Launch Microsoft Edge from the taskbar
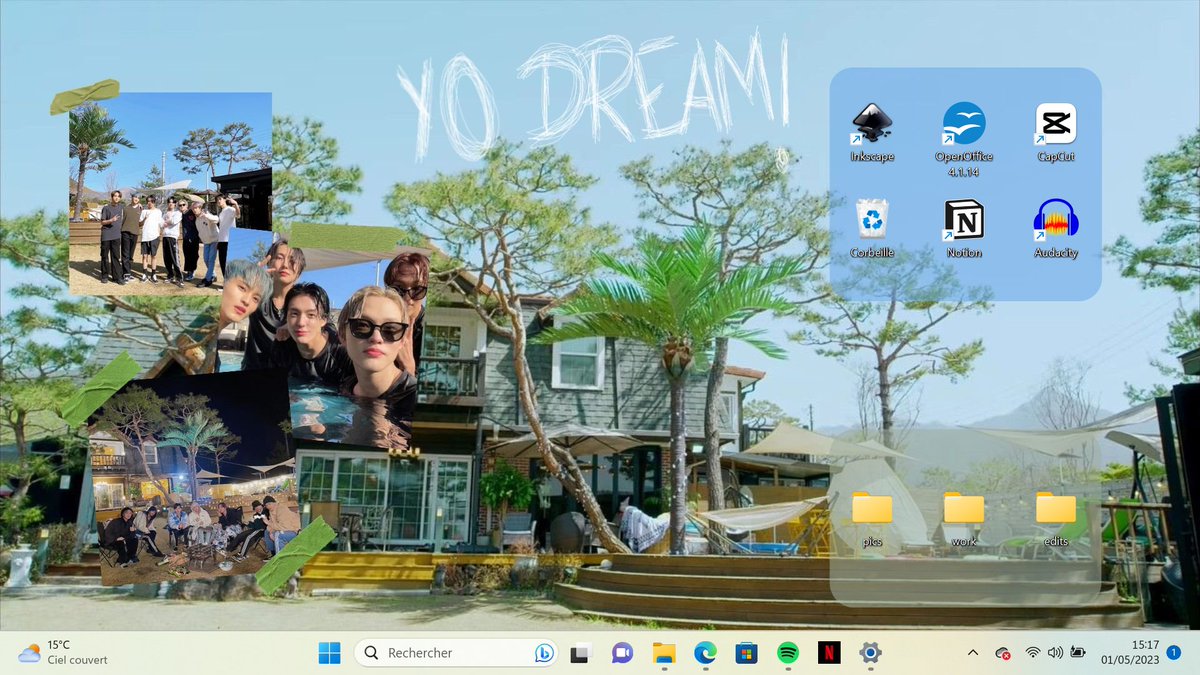This screenshot has height=675, width=1200. [x=705, y=653]
